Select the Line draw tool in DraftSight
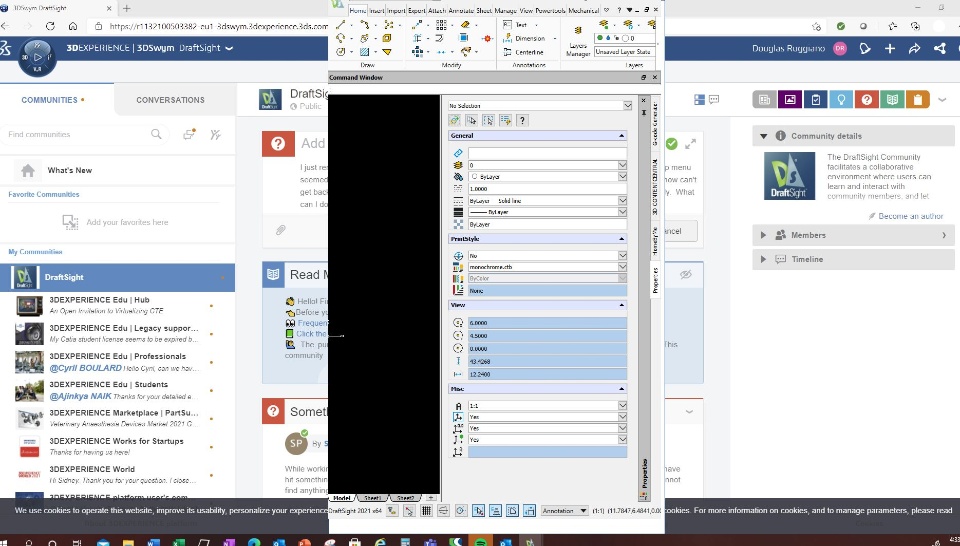 coord(341,25)
